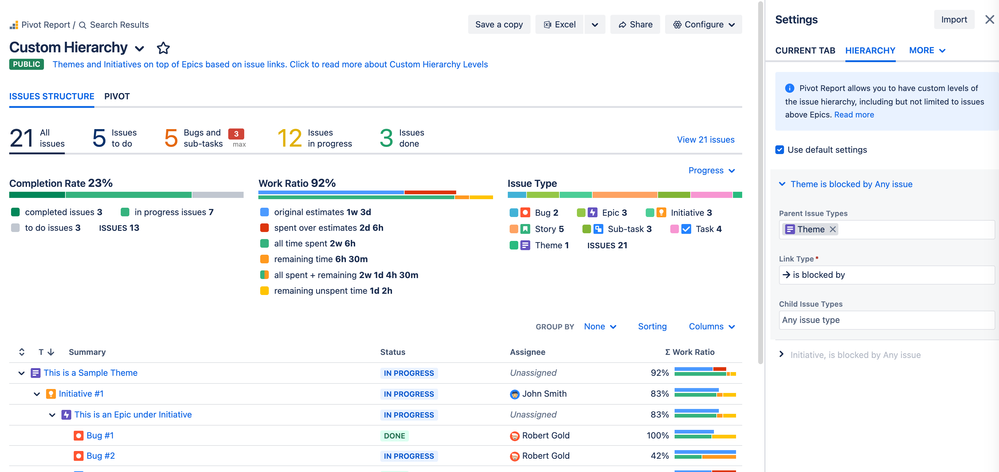This screenshot has height=472, width=999.
Task: Open the View 21 issues link
Action: tap(705, 139)
